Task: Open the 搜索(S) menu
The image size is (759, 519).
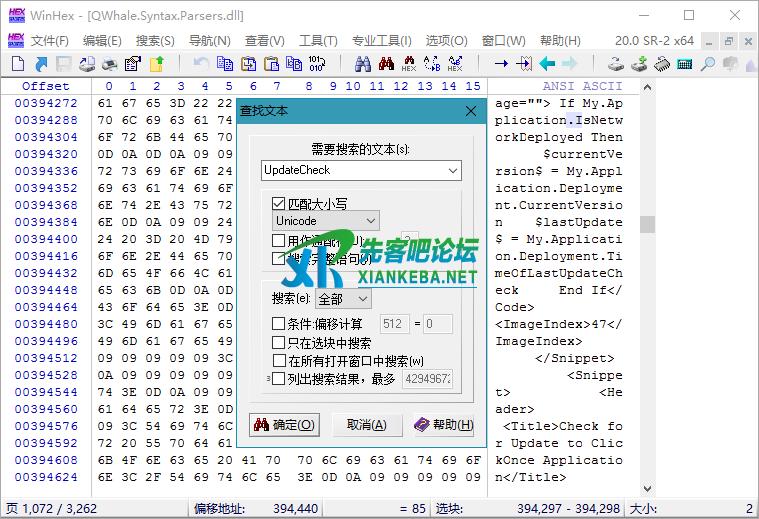Action: (x=155, y=41)
